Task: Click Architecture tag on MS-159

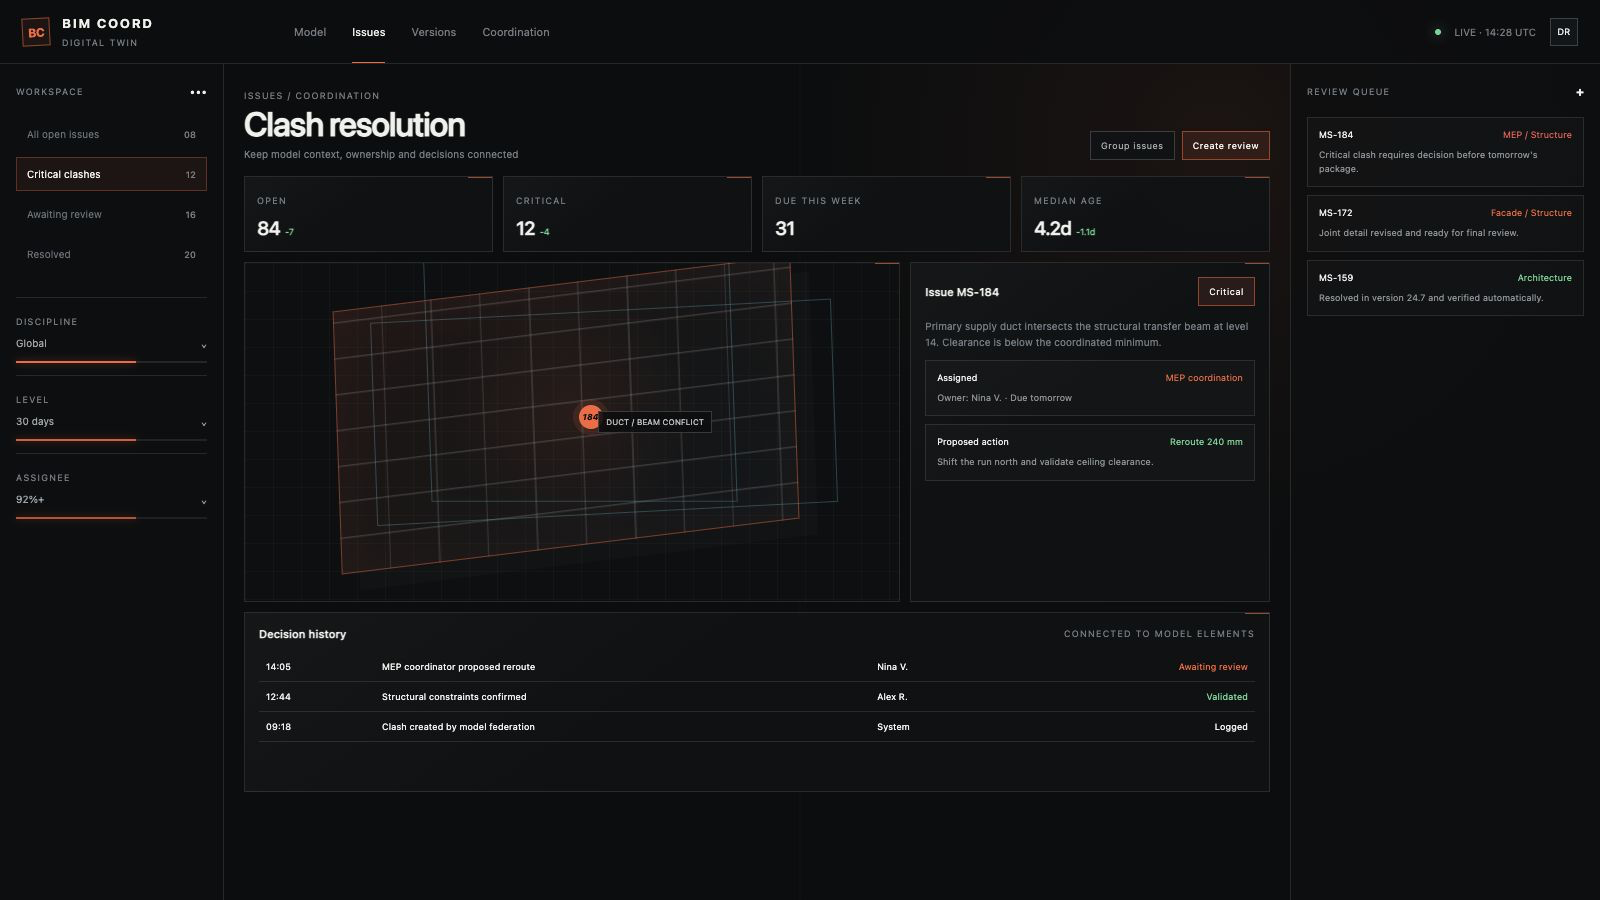Action: (x=1545, y=278)
